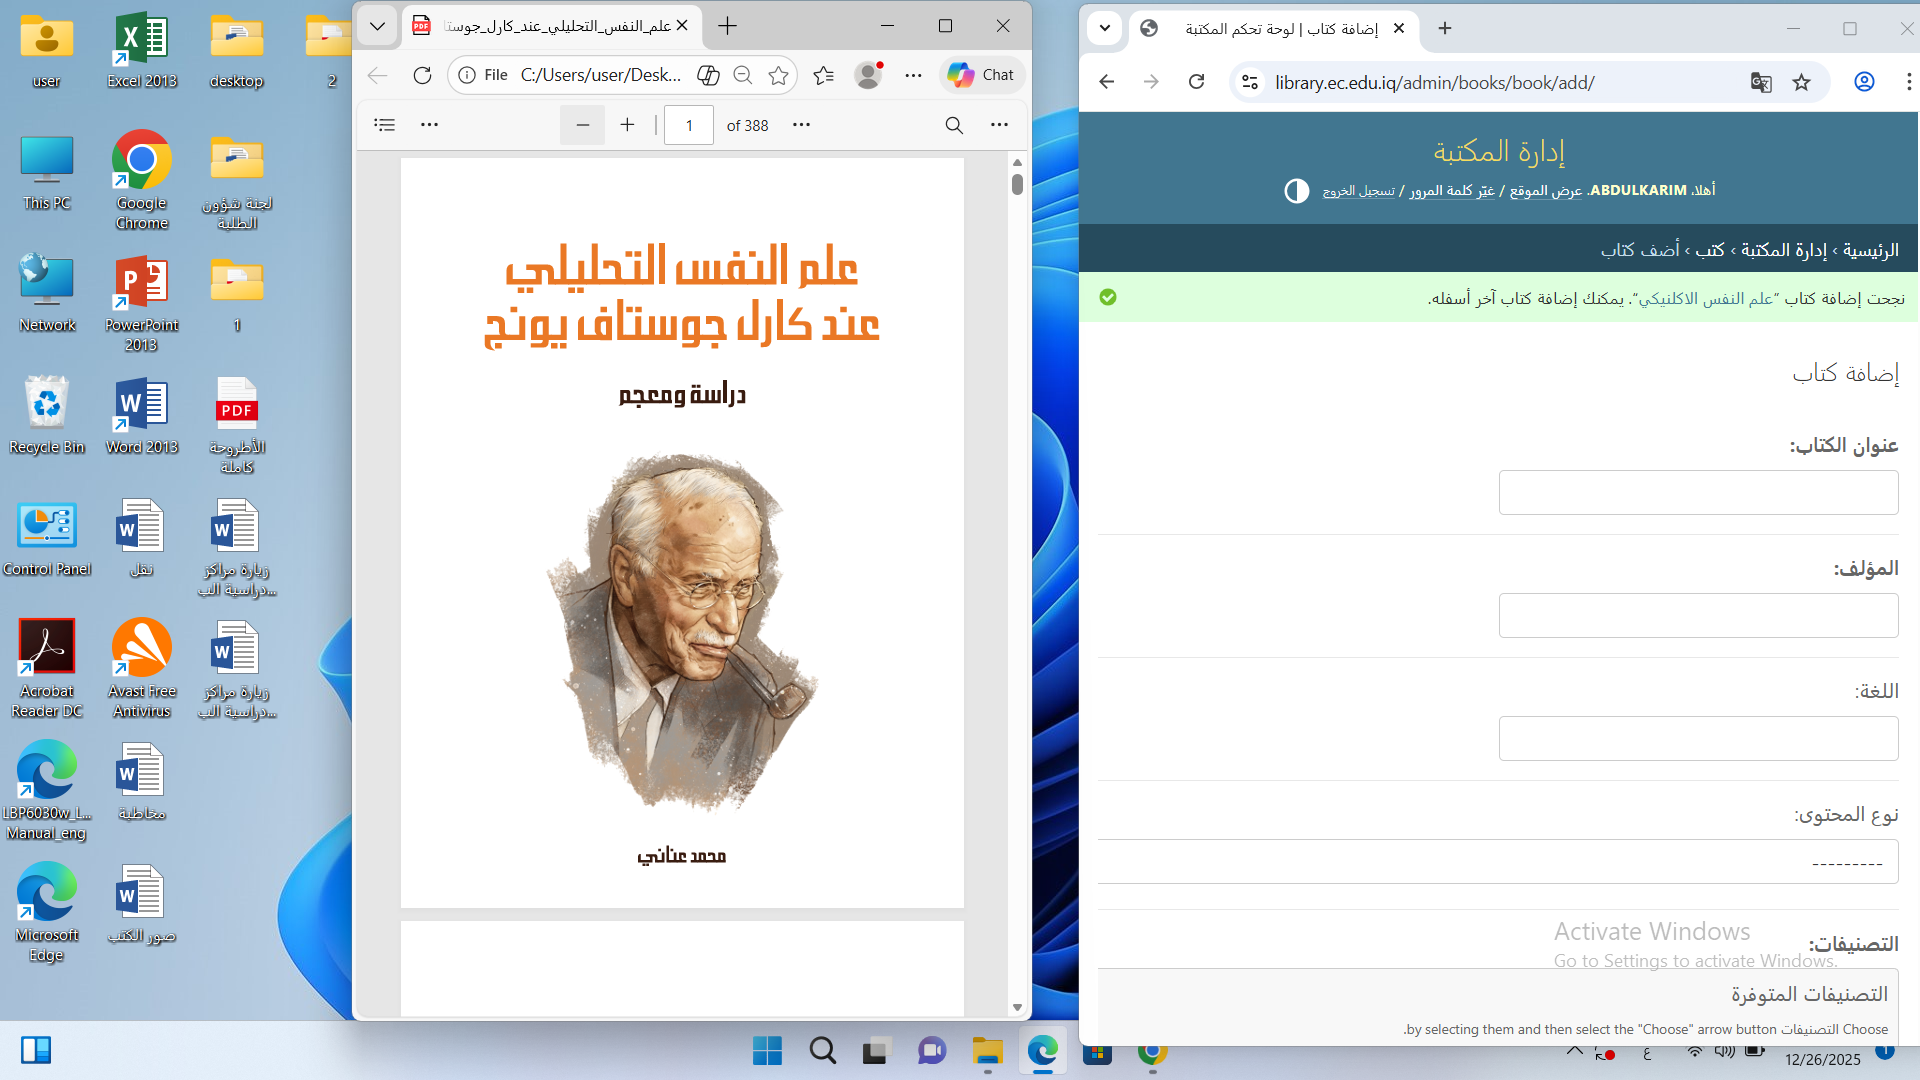The width and height of the screenshot is (1920, 1080).
Task: Go to كتب breadcrumb link
Action: coord(1710,250)
